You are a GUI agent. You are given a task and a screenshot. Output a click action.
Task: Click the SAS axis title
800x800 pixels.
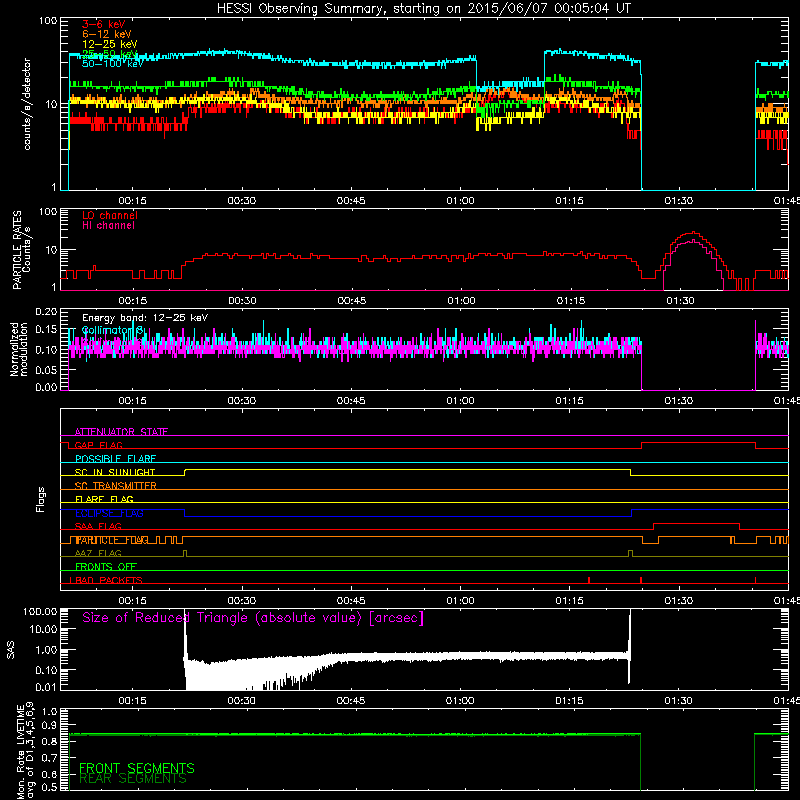coord(11,650)
